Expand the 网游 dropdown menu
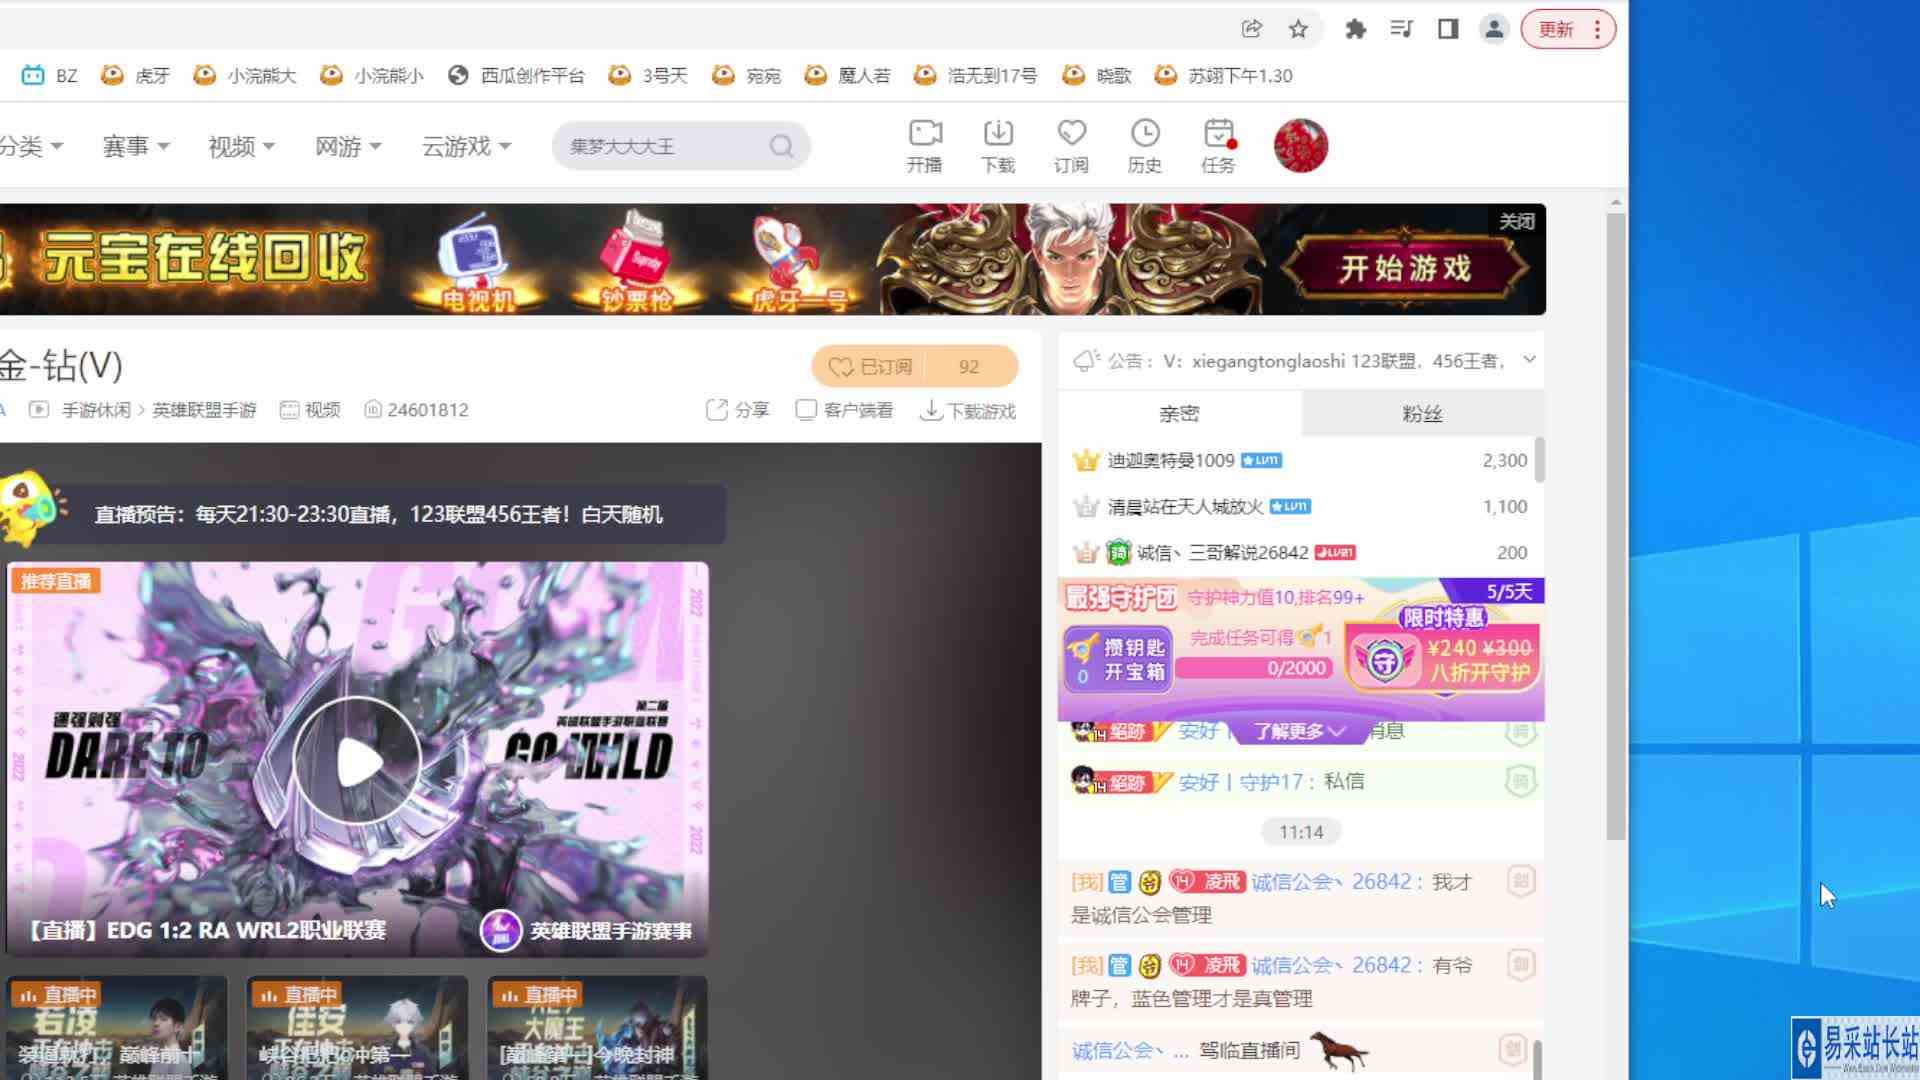 coord(348,146)
